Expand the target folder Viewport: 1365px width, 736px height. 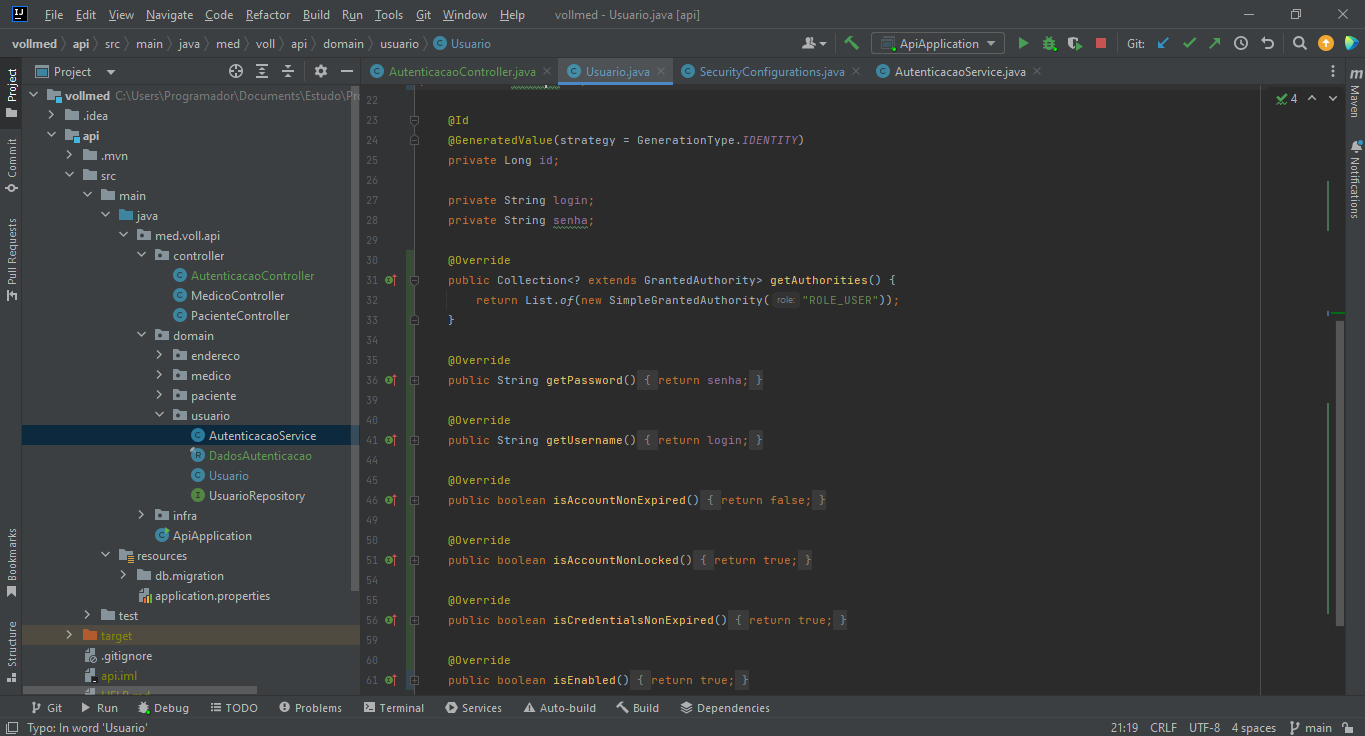pos(69,635)
